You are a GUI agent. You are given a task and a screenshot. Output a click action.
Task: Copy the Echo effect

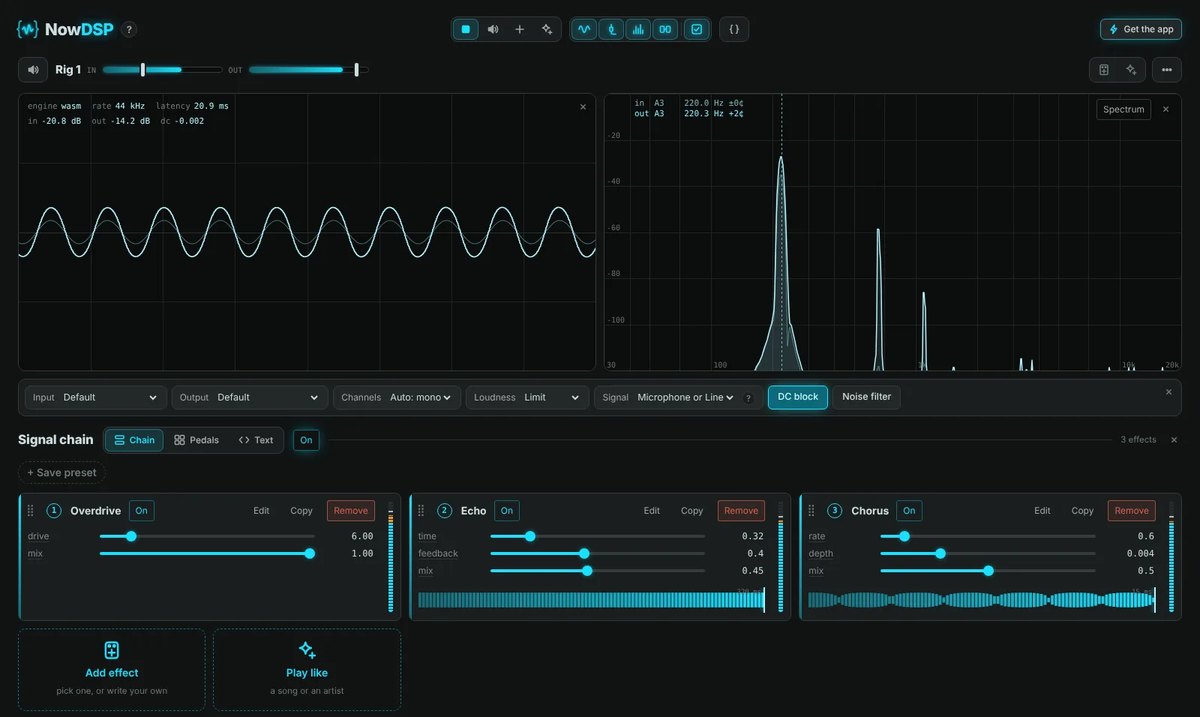[x=692, y=511]
